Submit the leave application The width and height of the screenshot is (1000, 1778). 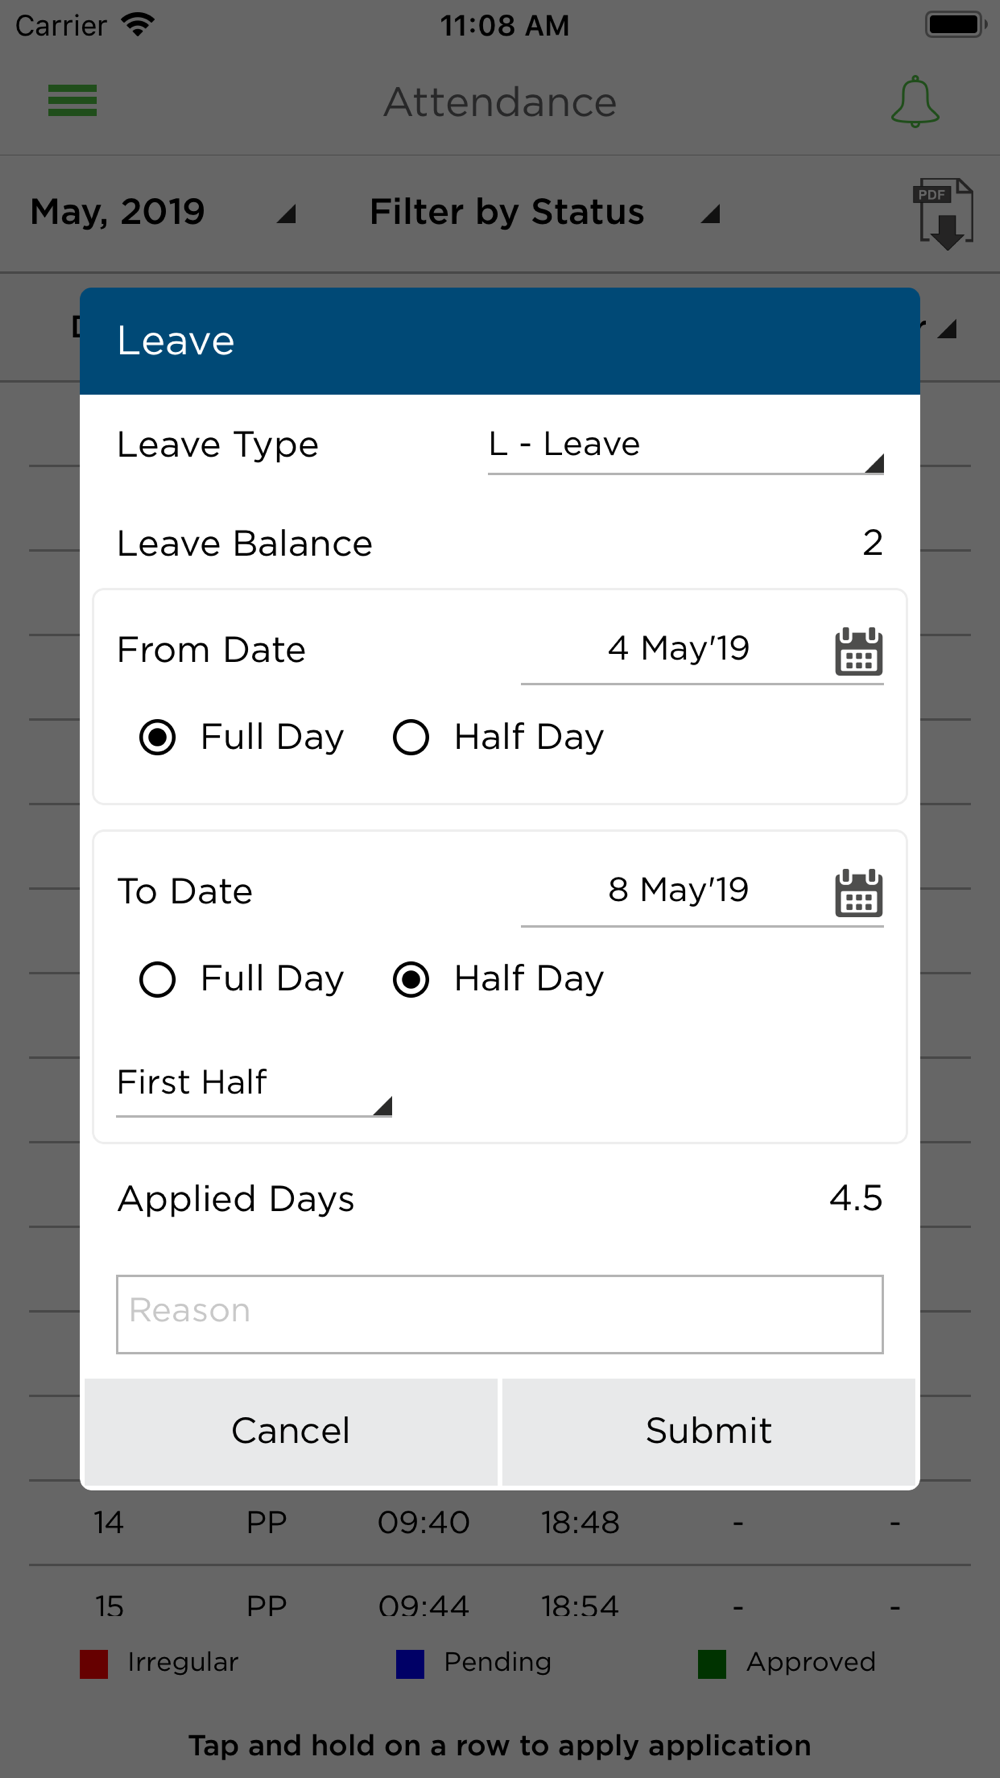[709, 1431]
